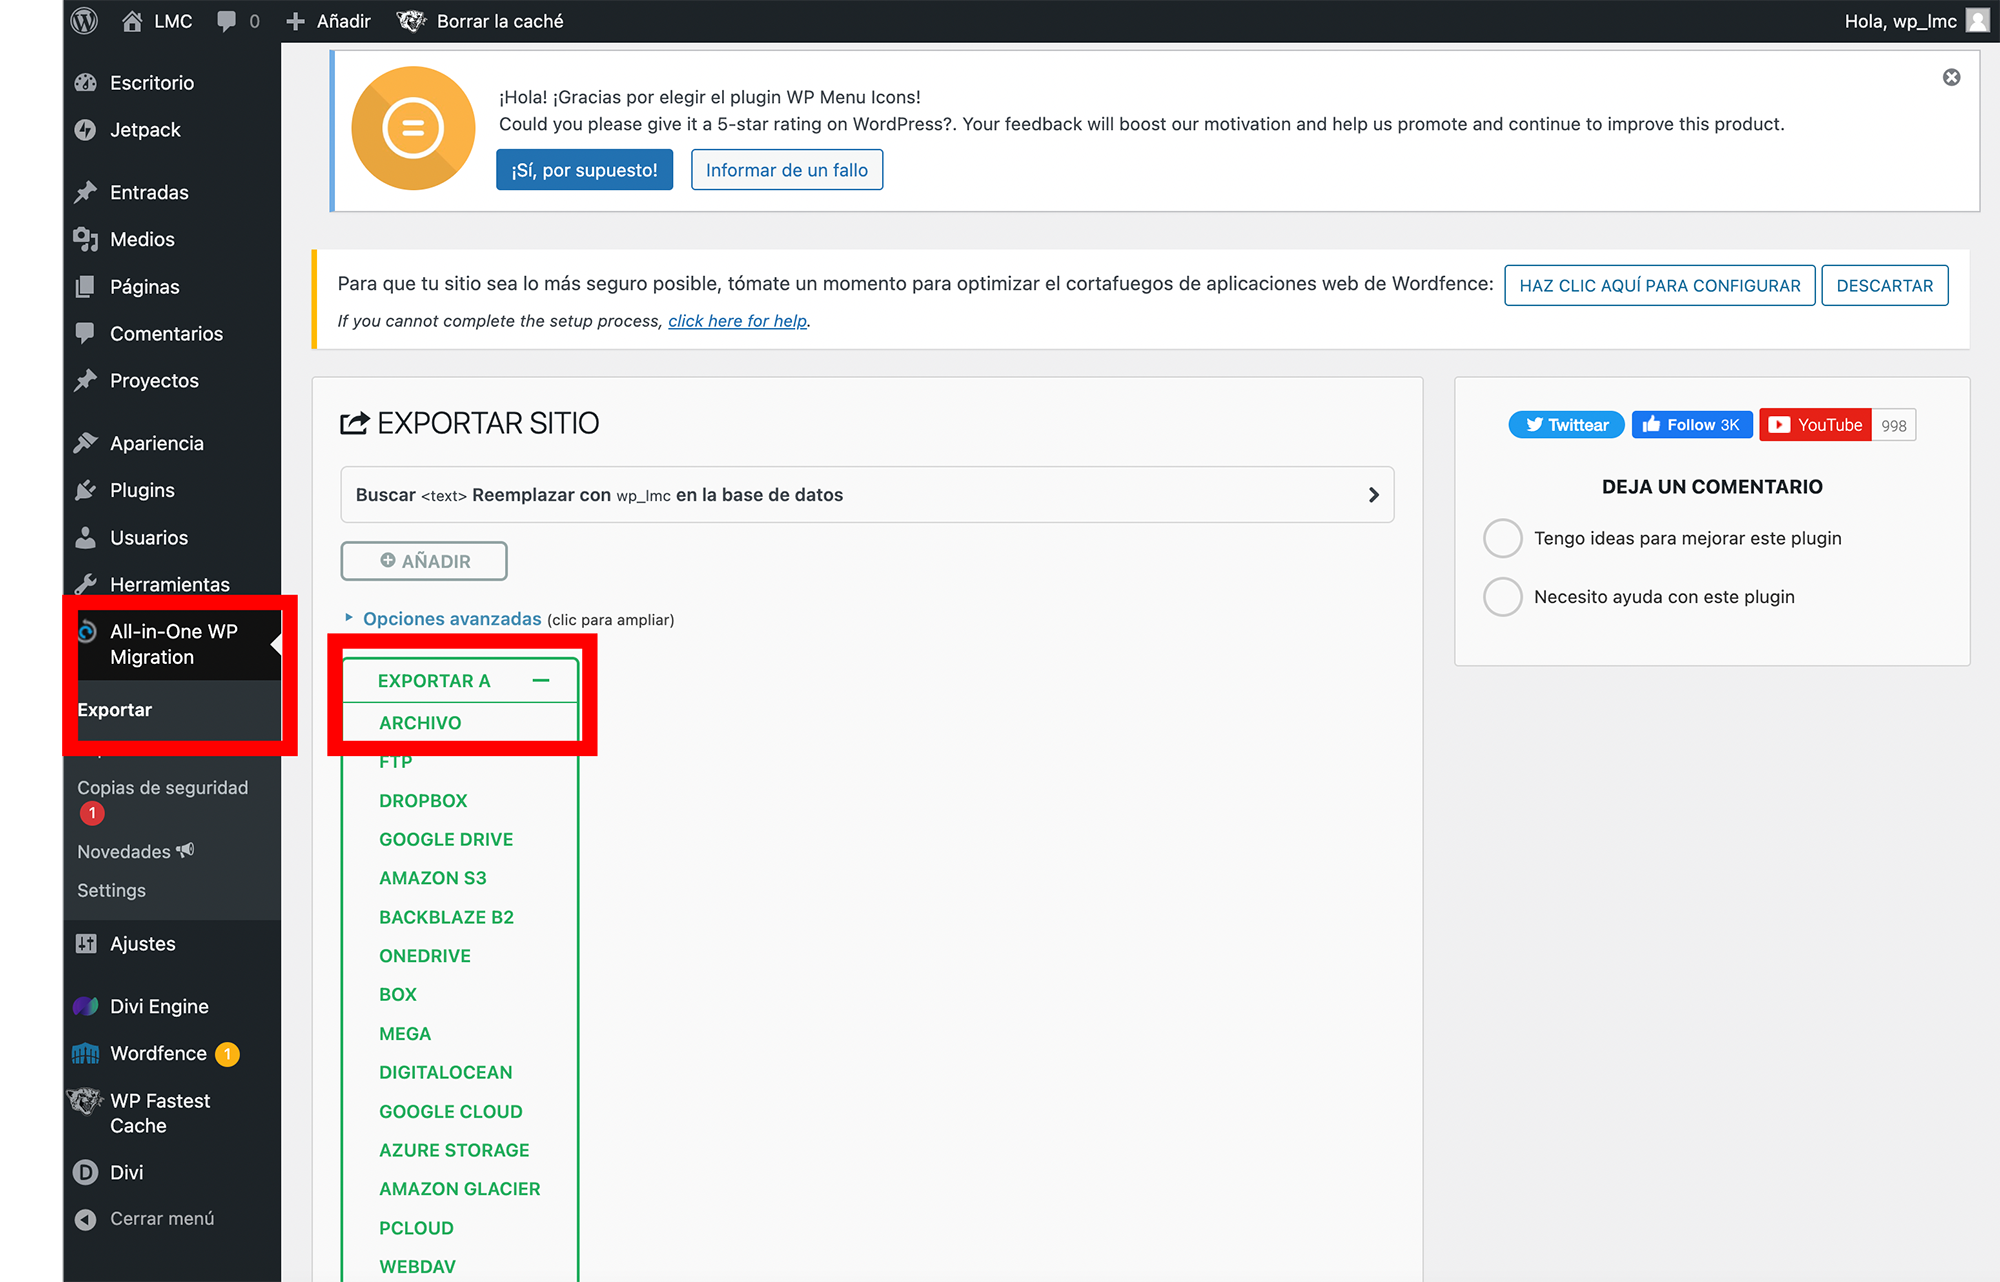Click the plus icon next to Añadir
The height and width of the screenshot is (1282, 2000).
[x=295, y=21]
